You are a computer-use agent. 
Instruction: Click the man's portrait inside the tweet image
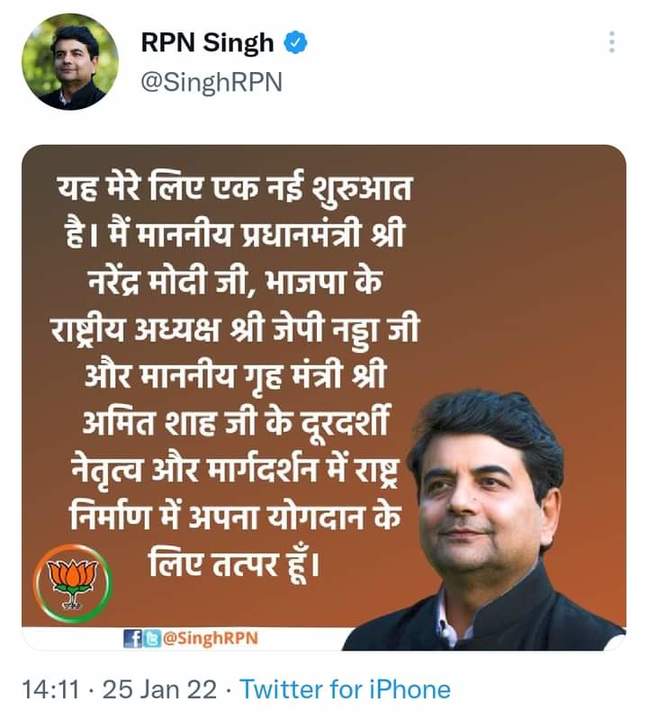pyautogui.click(x=485, y=519)
